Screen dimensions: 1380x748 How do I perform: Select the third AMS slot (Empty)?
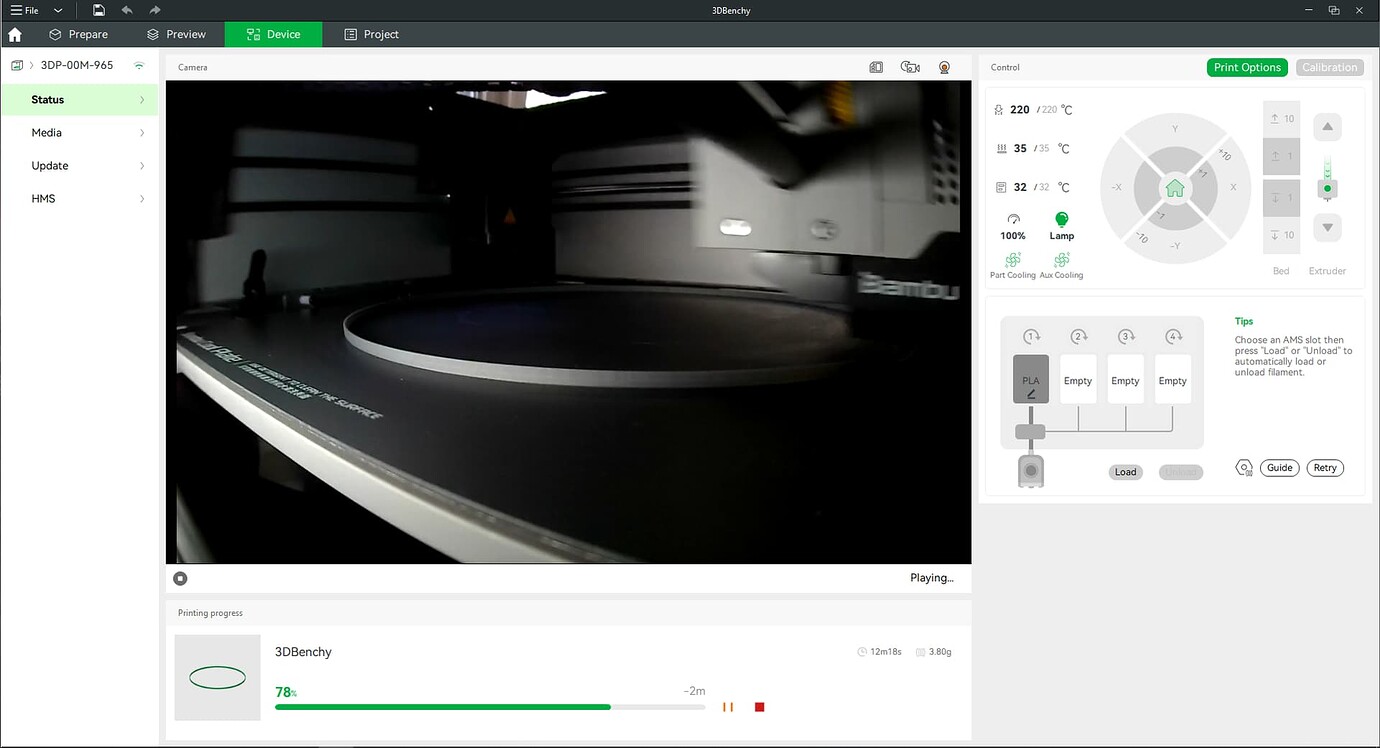pyautogui.click(x=1125, y=379)
